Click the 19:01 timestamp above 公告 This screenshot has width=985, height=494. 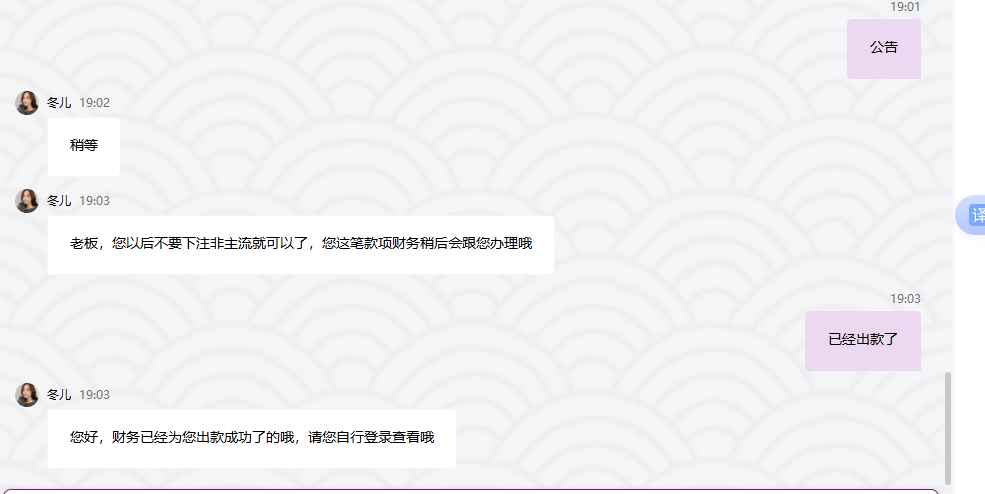click(905, 7)
